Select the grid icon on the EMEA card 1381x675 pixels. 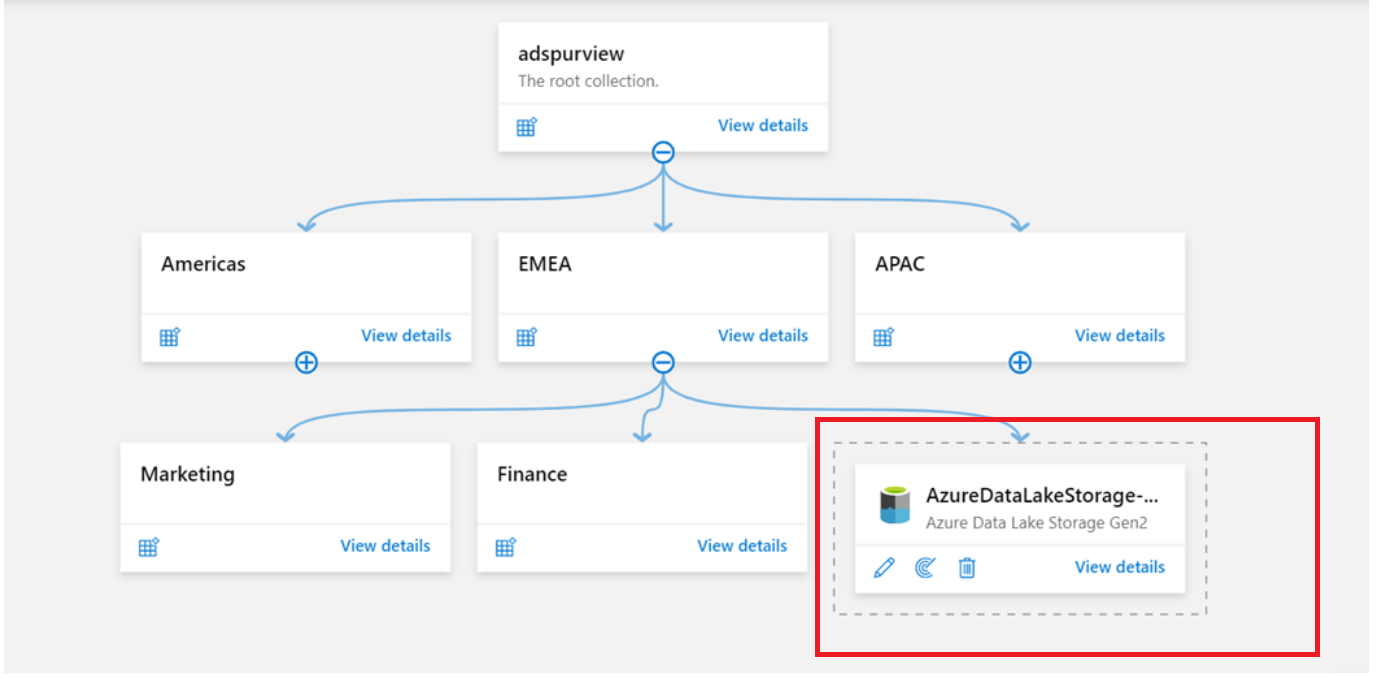(526, 337)
